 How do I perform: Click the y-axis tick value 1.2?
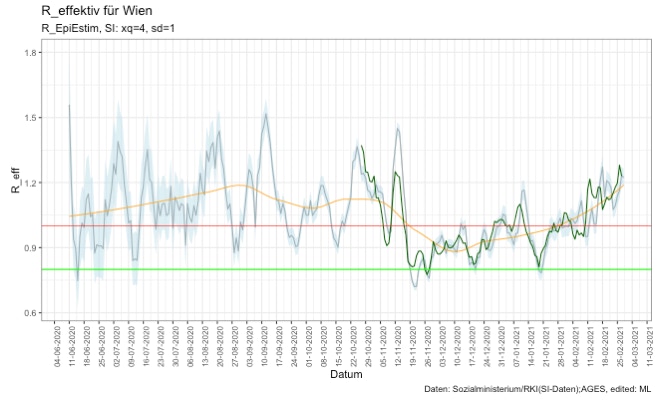tap(33, 183)
